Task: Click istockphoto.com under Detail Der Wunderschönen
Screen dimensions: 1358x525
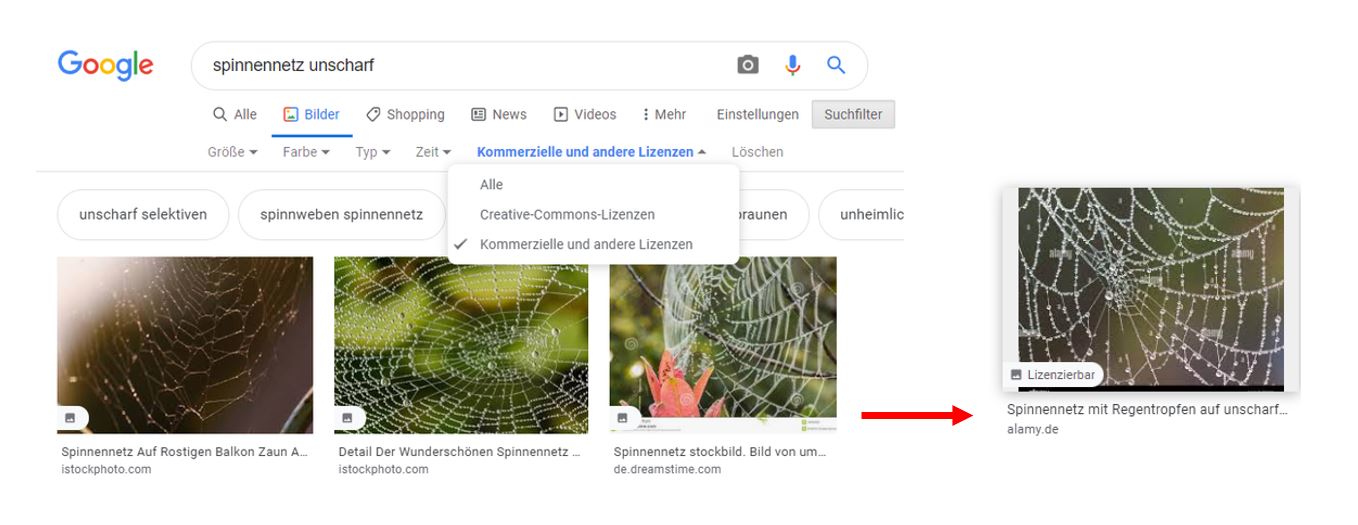Action: 383,469
